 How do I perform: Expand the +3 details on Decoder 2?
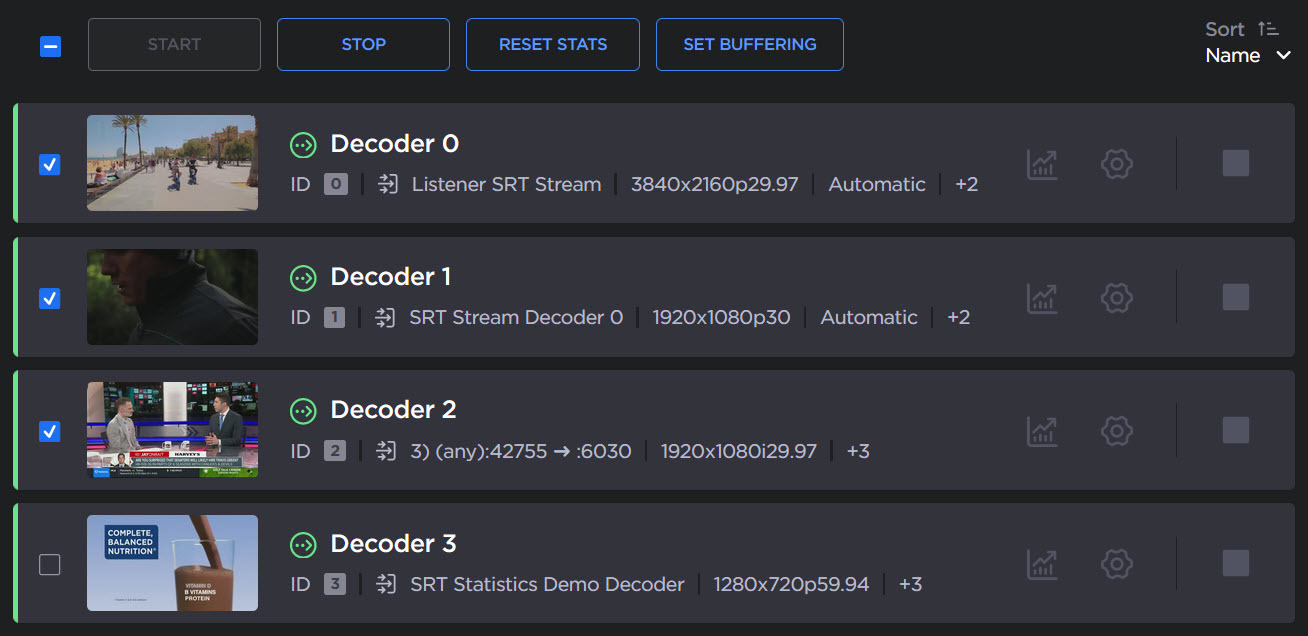tap(858, 451)
